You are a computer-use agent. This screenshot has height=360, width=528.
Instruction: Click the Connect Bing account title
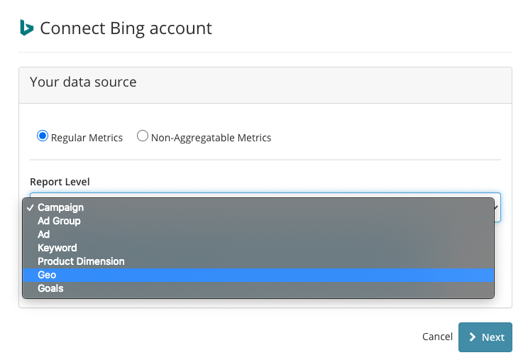pos(126,28)
